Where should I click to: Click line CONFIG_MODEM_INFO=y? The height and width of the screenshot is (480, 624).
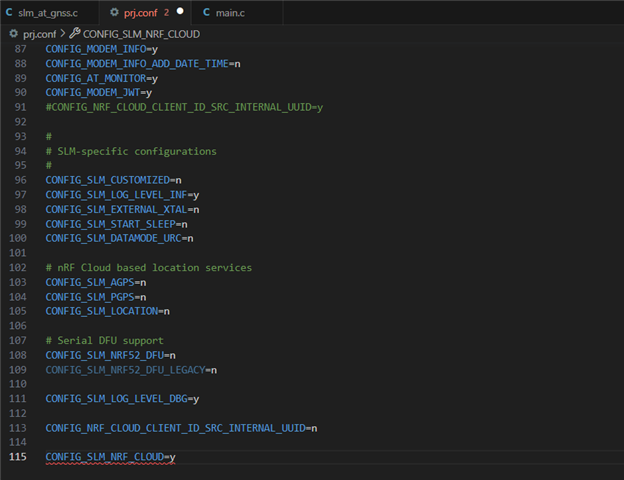pyautogui.click(x=101, y=49)
